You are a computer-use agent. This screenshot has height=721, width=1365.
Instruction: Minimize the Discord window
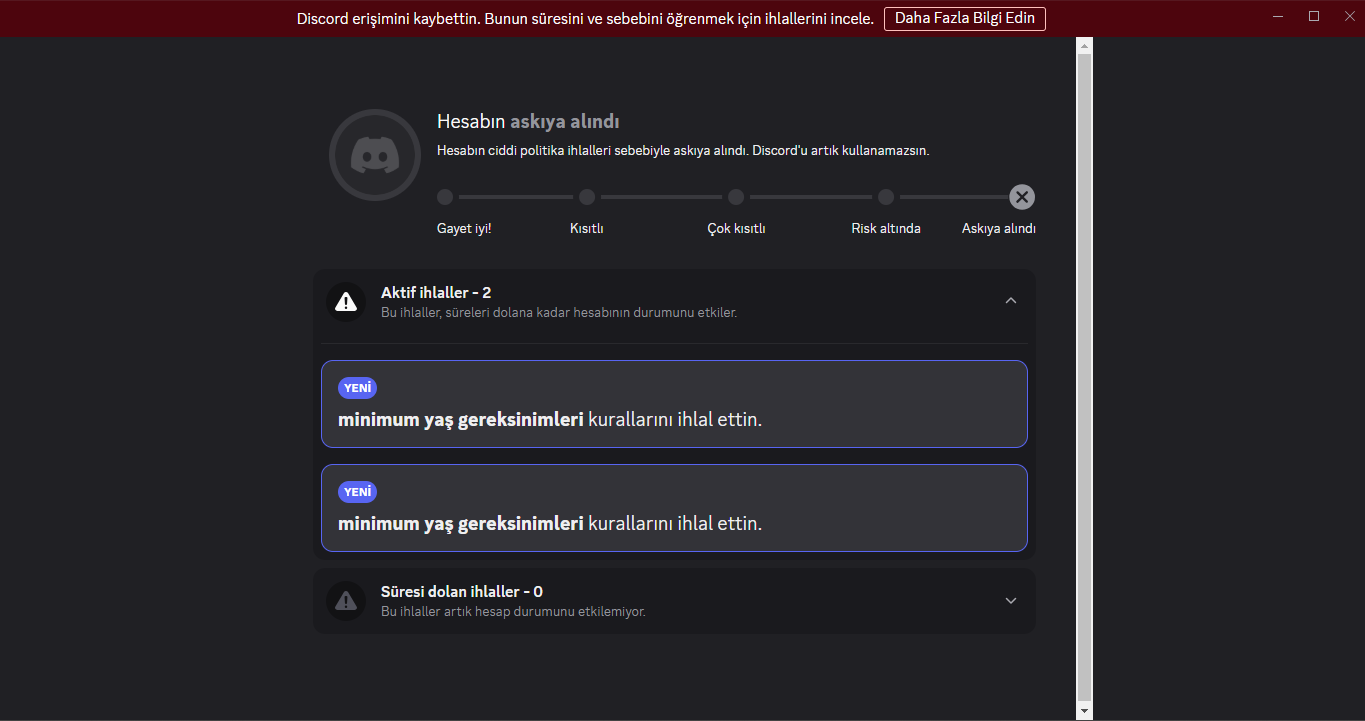point(1278,16)
